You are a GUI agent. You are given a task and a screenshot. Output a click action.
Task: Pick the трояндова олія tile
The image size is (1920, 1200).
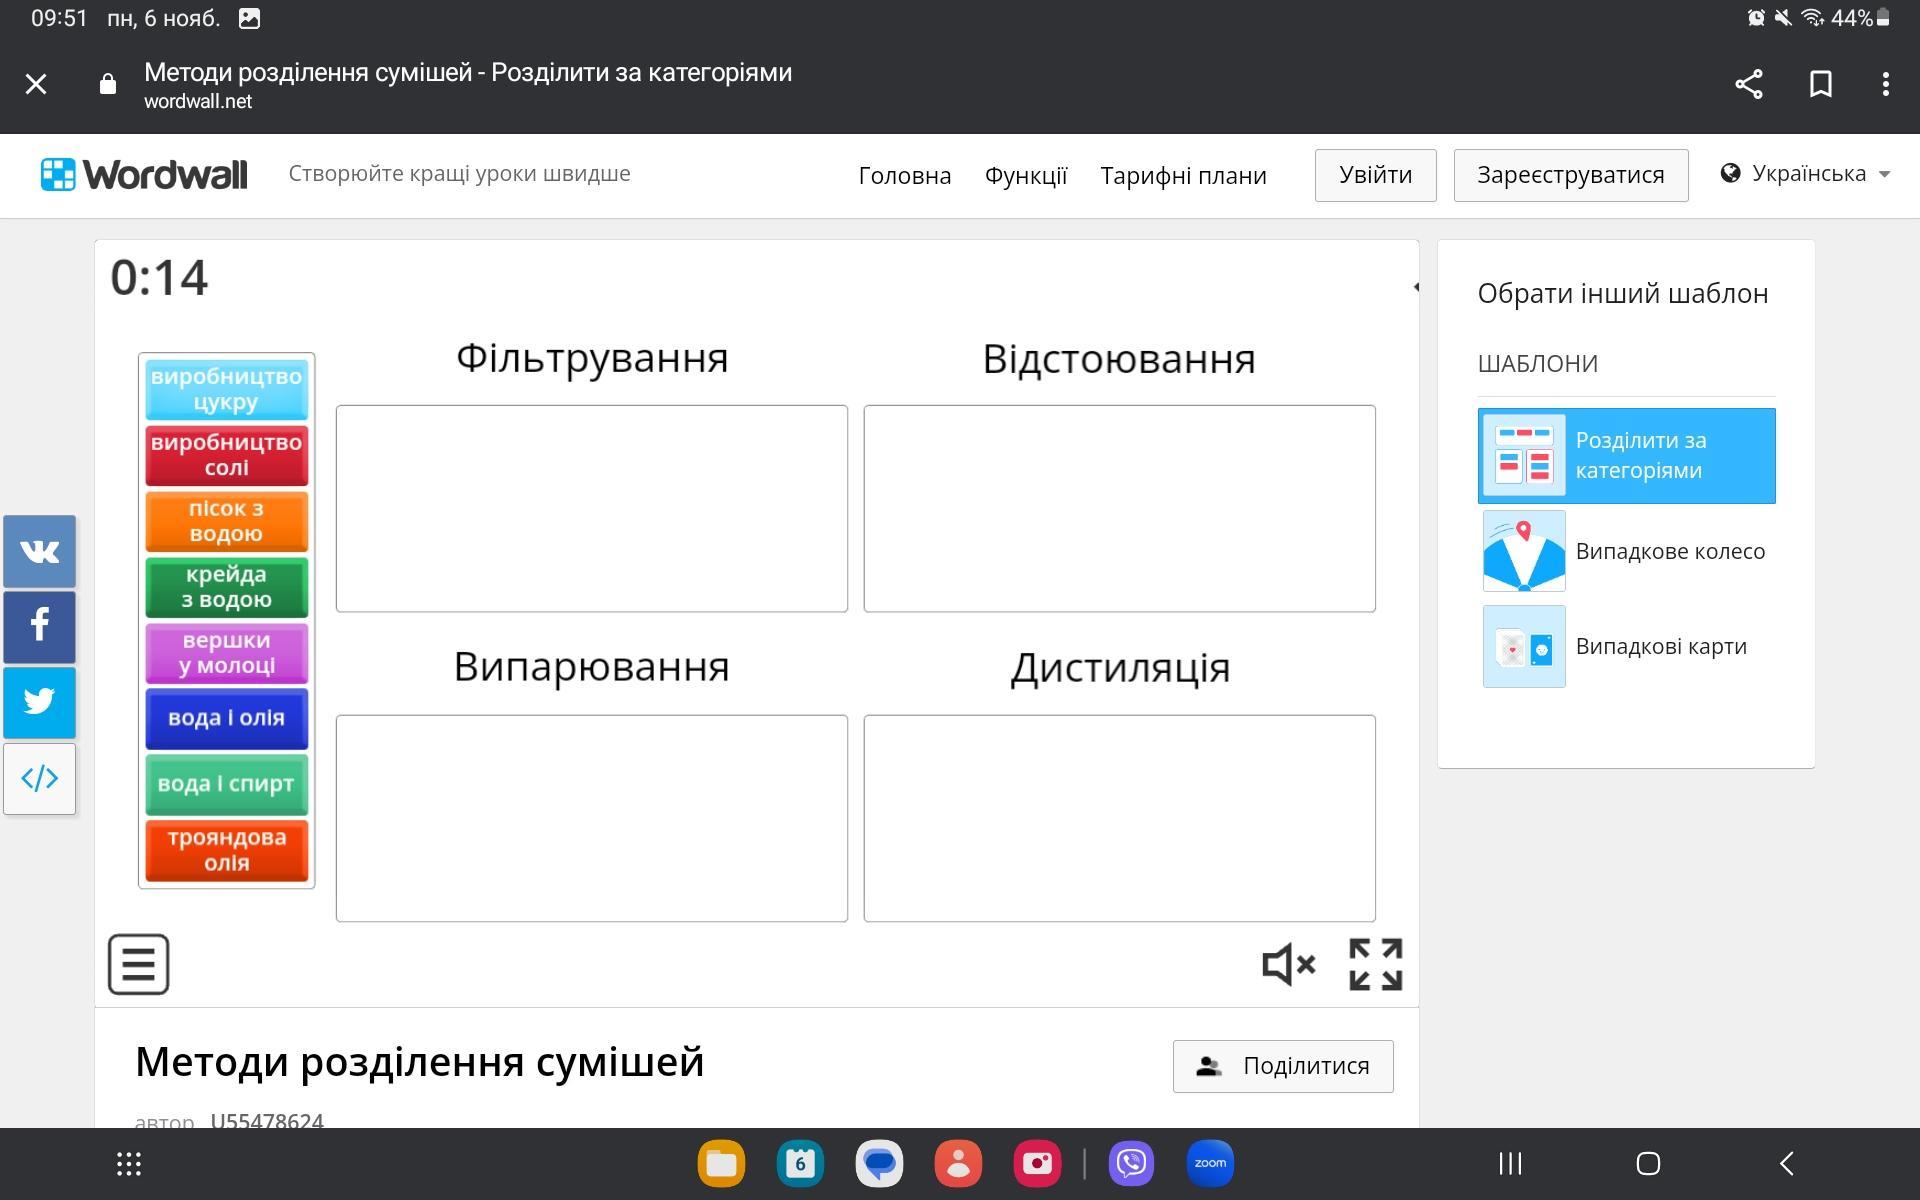tap(227, 851)
